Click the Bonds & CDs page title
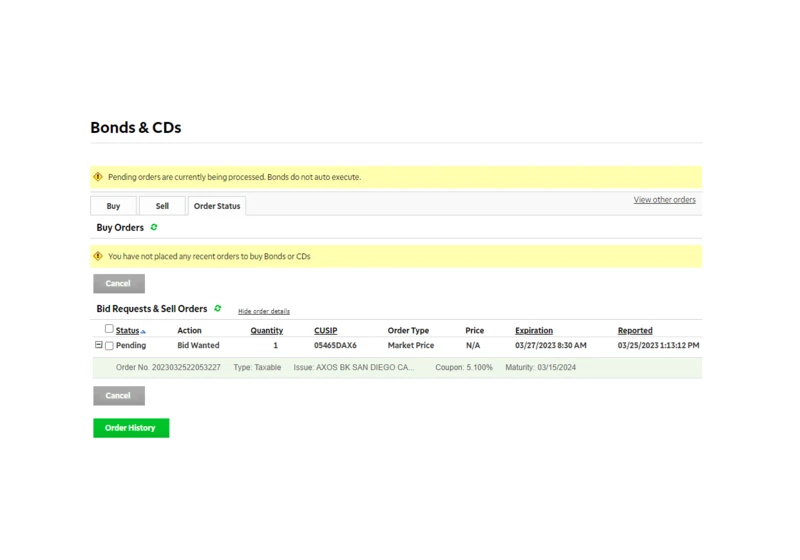Viewport: 800px width, 560px height. 136,128
